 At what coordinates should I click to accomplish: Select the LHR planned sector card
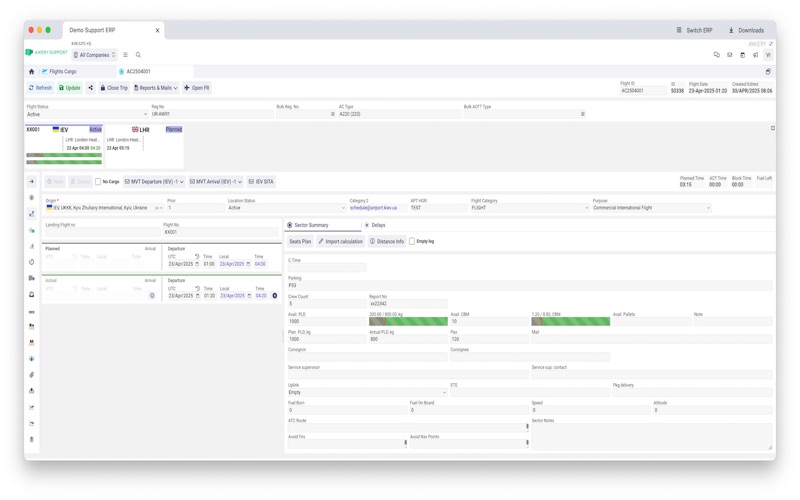pos(144,145)
